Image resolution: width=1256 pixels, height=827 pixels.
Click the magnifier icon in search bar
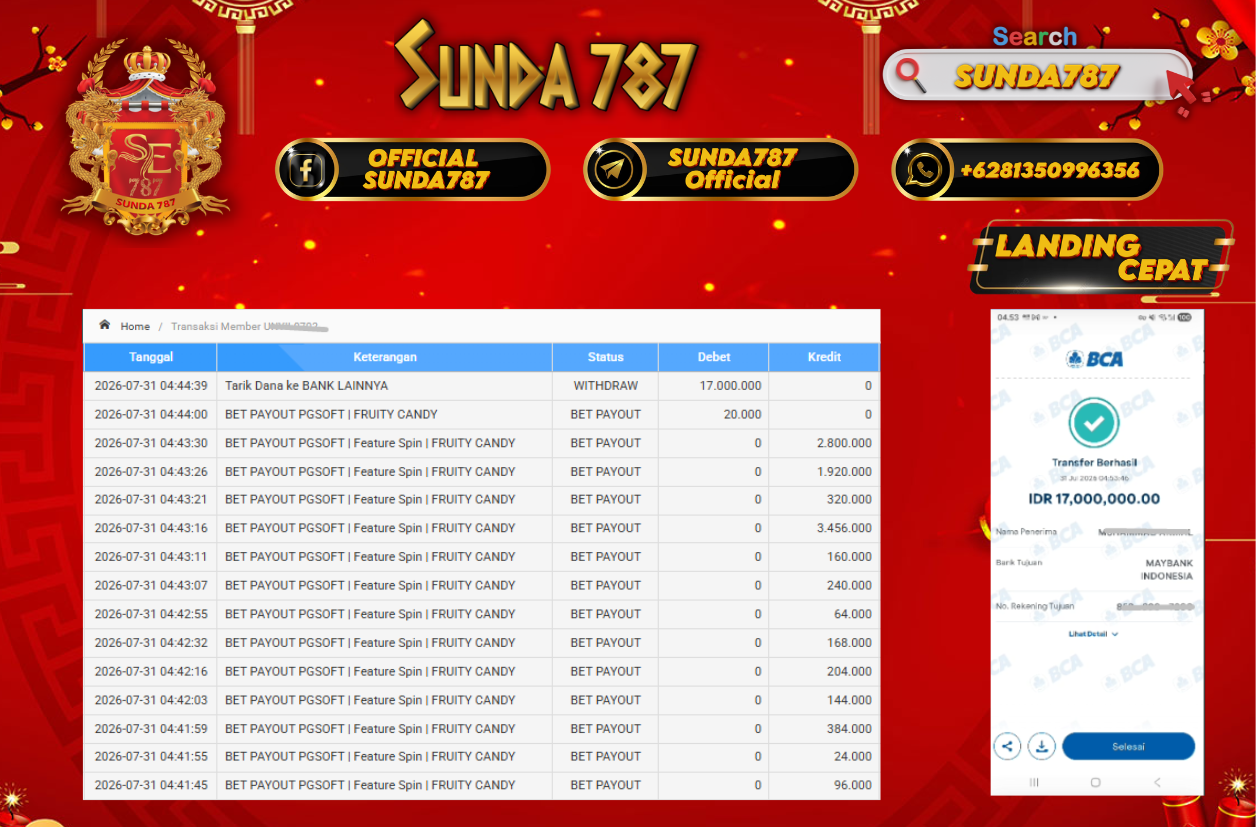pos(911,75)
